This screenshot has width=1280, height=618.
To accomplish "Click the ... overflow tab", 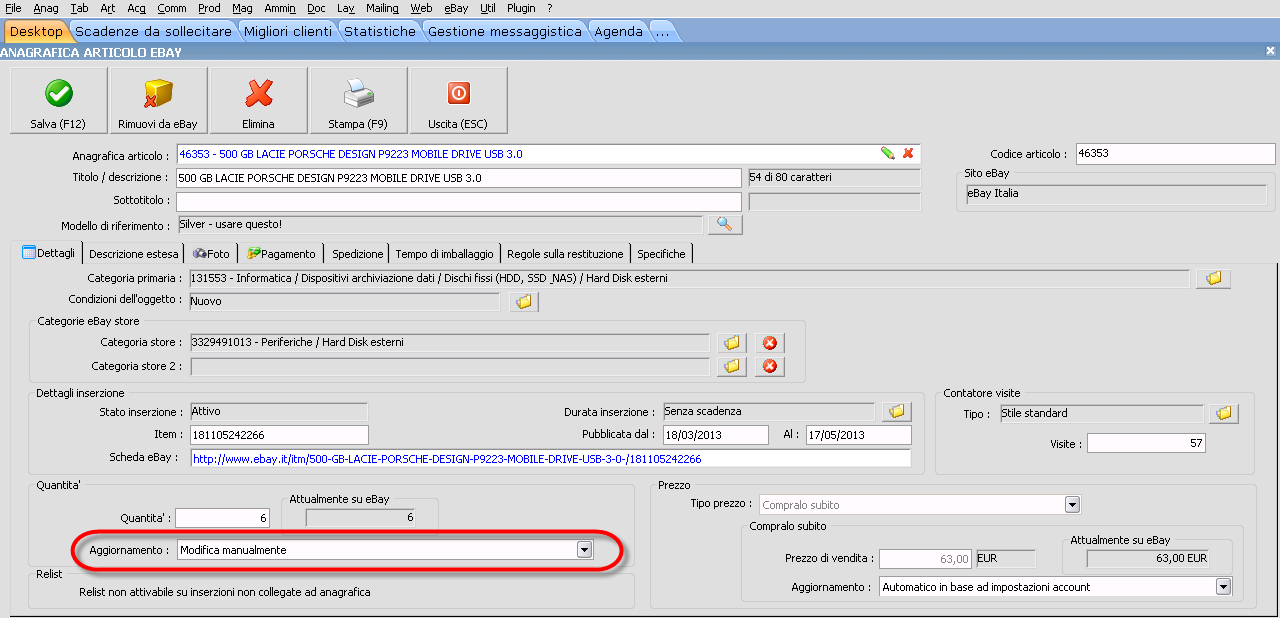I will [x=662, y=32].
